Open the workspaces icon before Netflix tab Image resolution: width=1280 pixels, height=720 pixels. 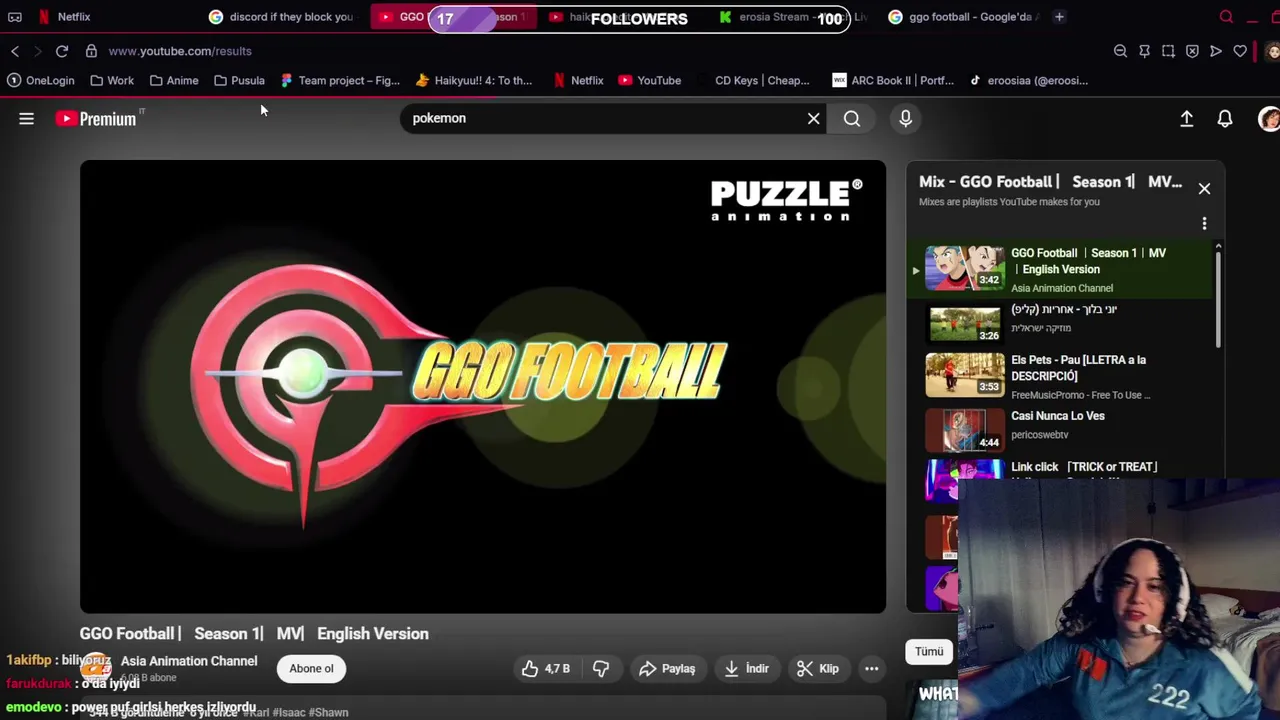click(15, 17)
